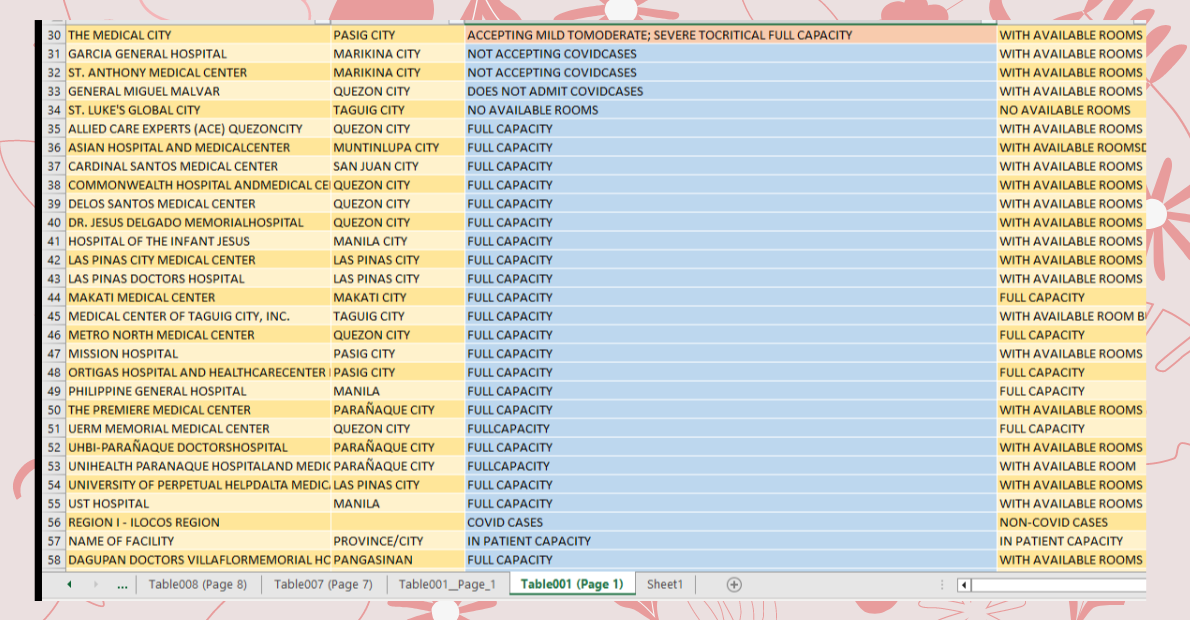Click COVID CASES cell in row 56
The width and height of the screenshot is (1190, 620).
coord(730,522)
